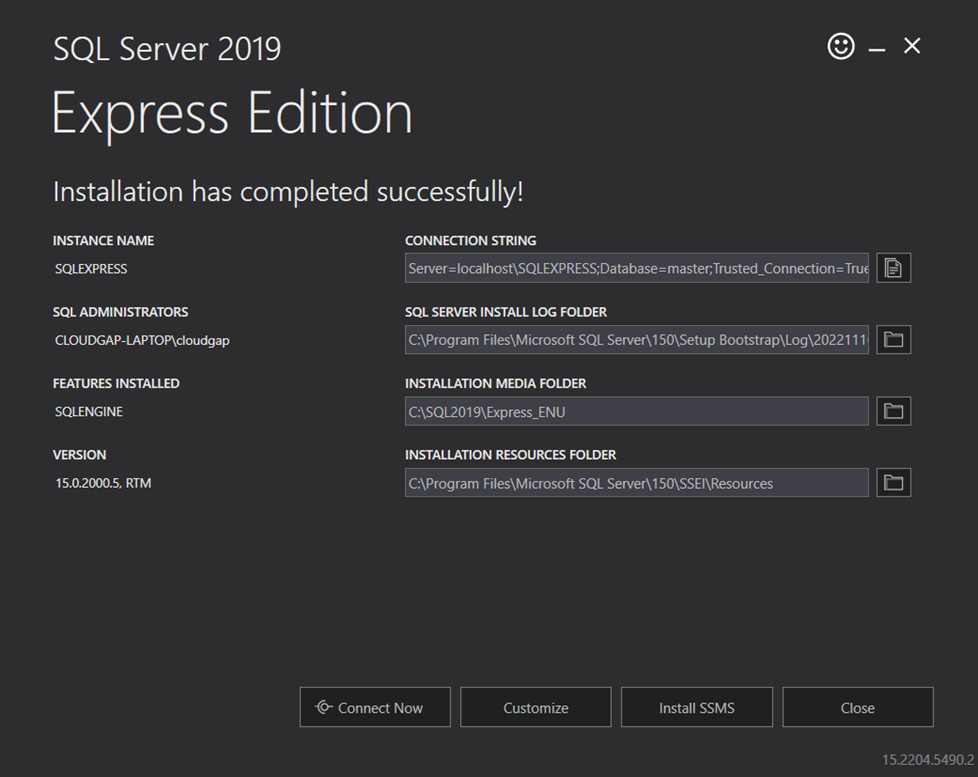
Task: Open the installation media folder icon
Action: (893, 411)
